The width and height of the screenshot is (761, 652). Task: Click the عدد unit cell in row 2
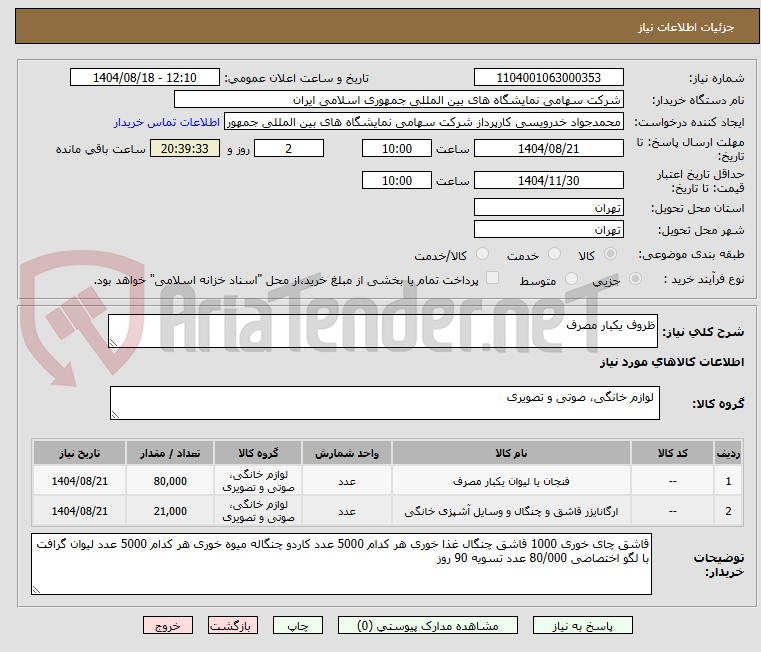click(x=347, y=511)
